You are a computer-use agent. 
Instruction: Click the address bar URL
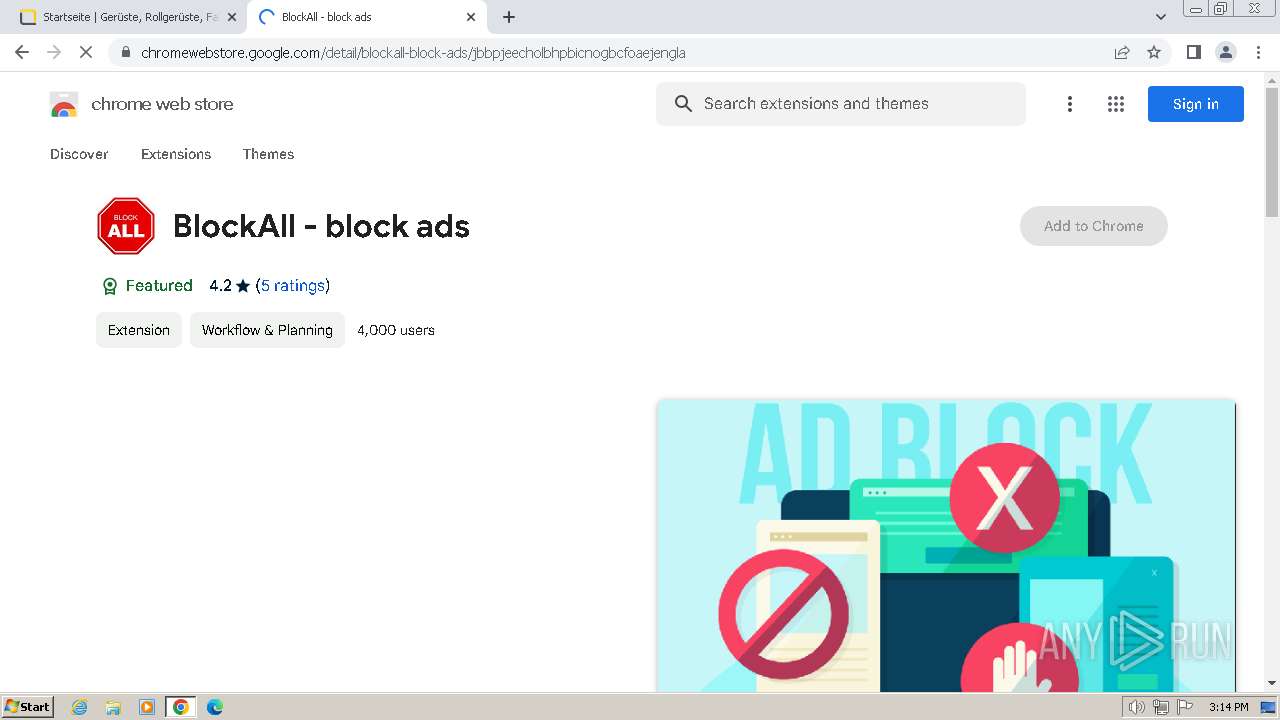click(x=413, y=53)
